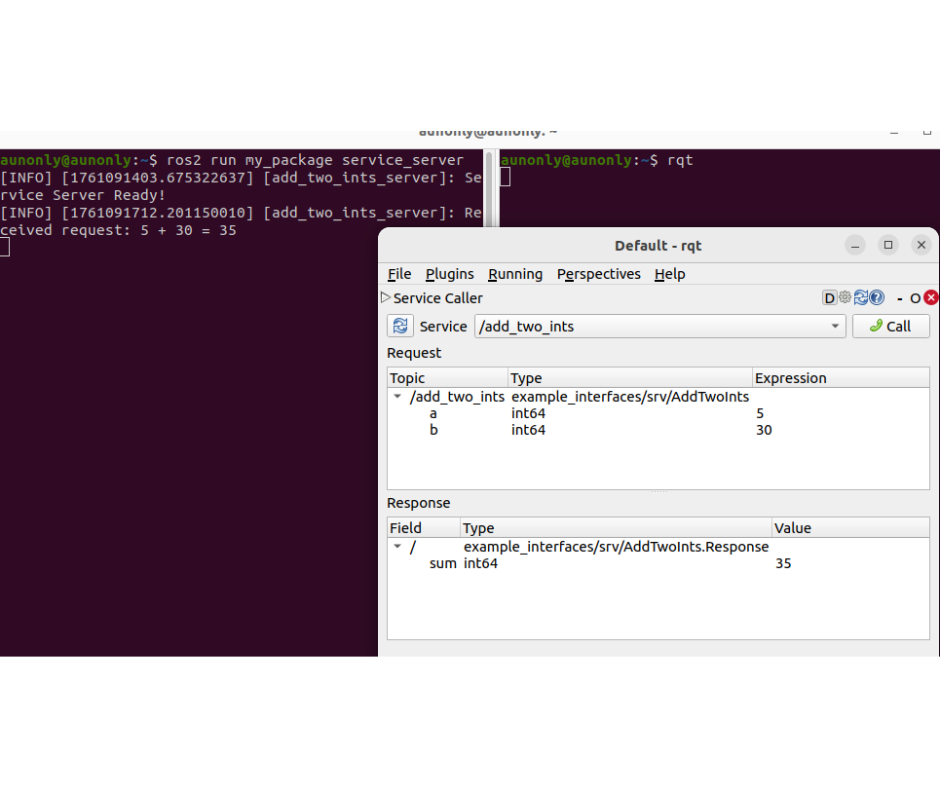The image size is (940, 788).
Task: Open the File menu
Action: 399,274
